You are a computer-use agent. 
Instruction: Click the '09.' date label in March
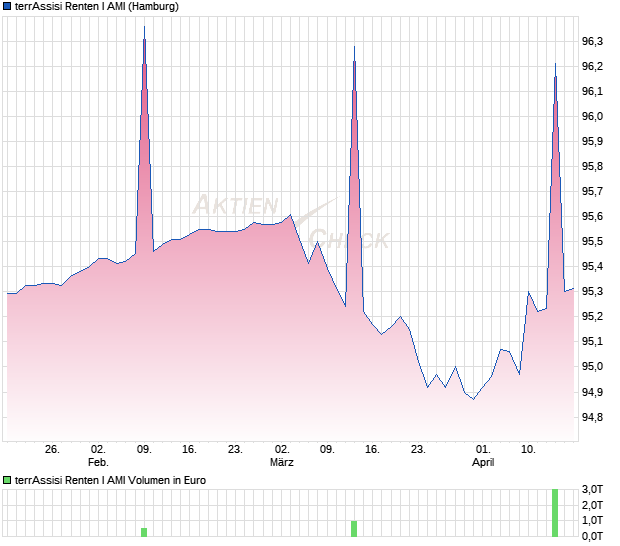tap(327, 450)
